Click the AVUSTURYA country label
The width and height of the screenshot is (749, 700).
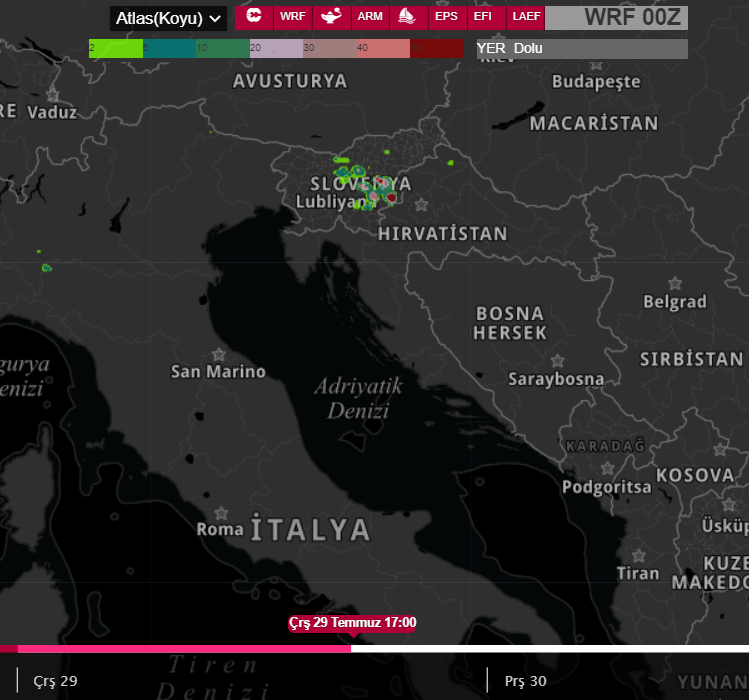290,81
